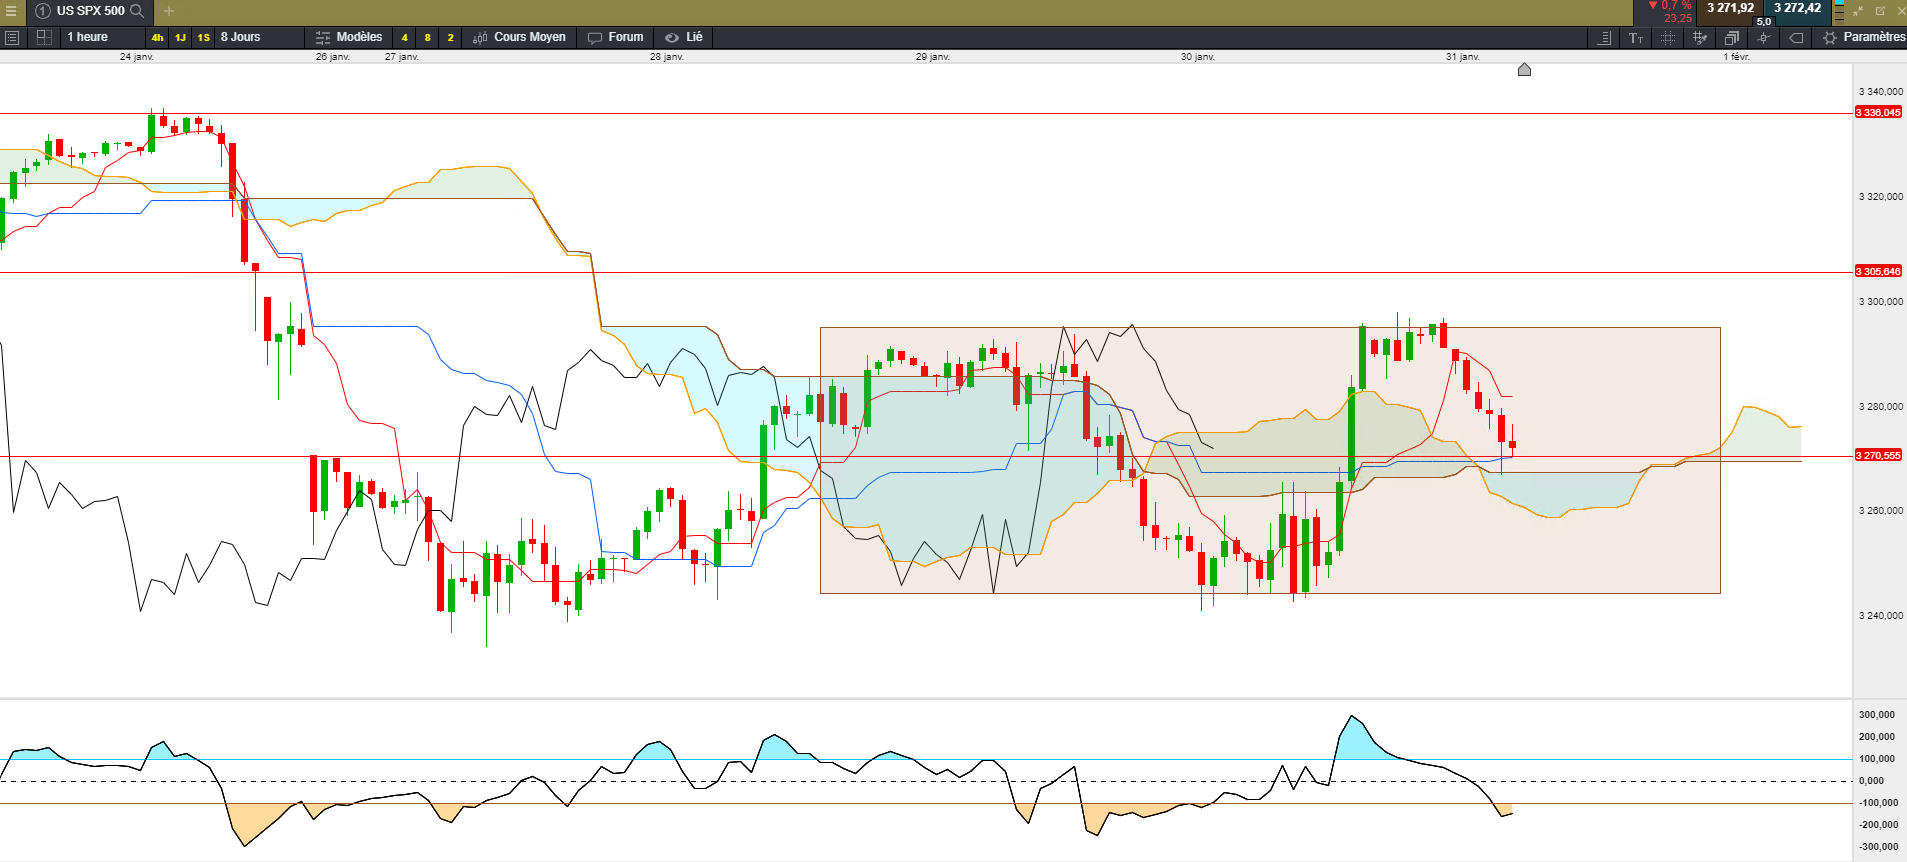Click the -300,000 indicator scale label
Screen dimensions: 1907x862
[x=1877, y=847]
